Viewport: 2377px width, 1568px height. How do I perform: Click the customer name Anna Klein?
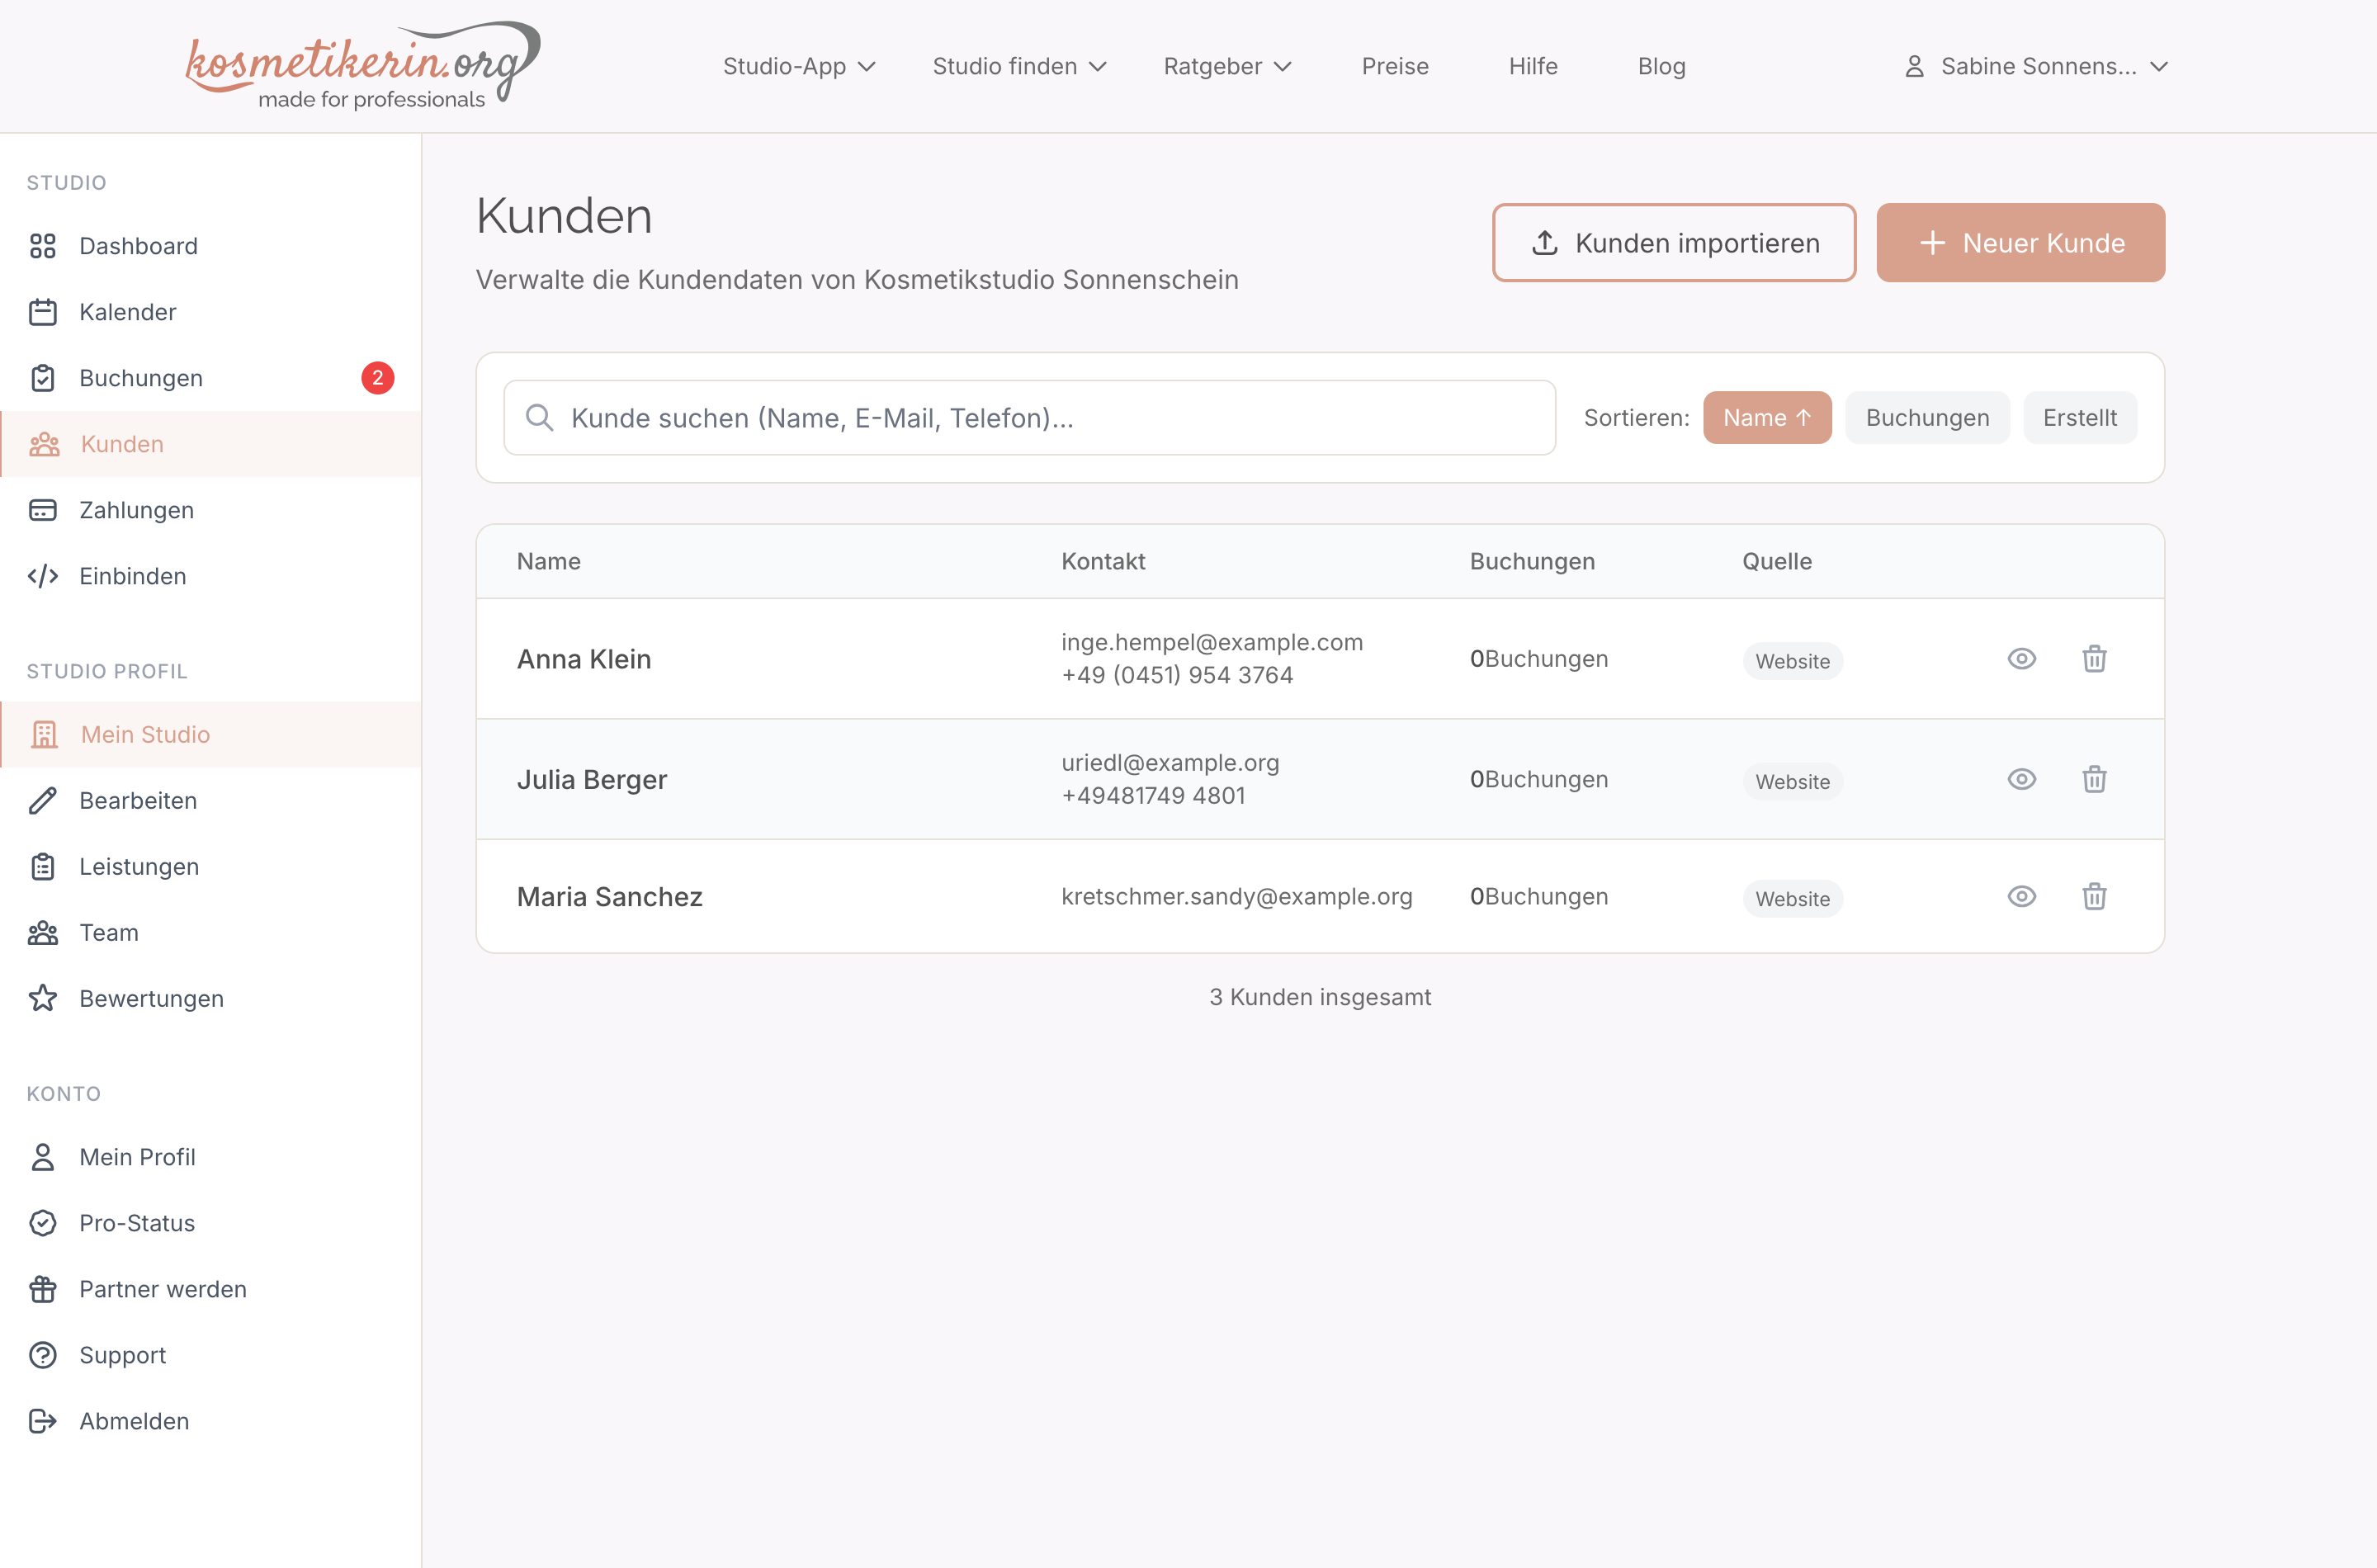(584, 659)
